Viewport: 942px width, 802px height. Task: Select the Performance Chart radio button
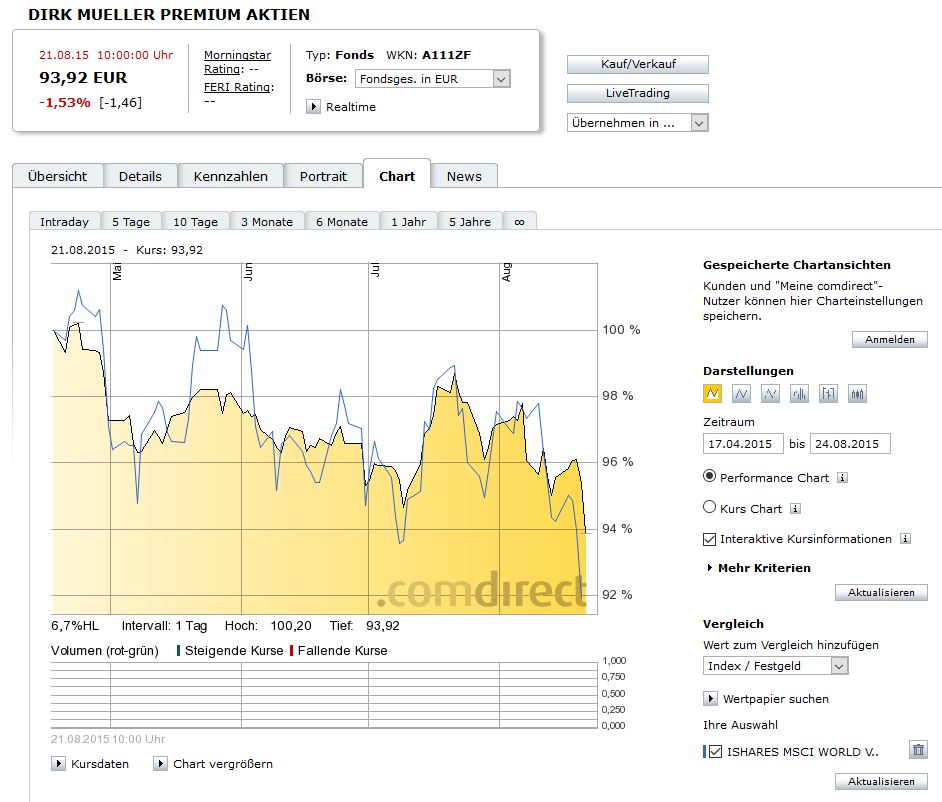coord(710,476)
